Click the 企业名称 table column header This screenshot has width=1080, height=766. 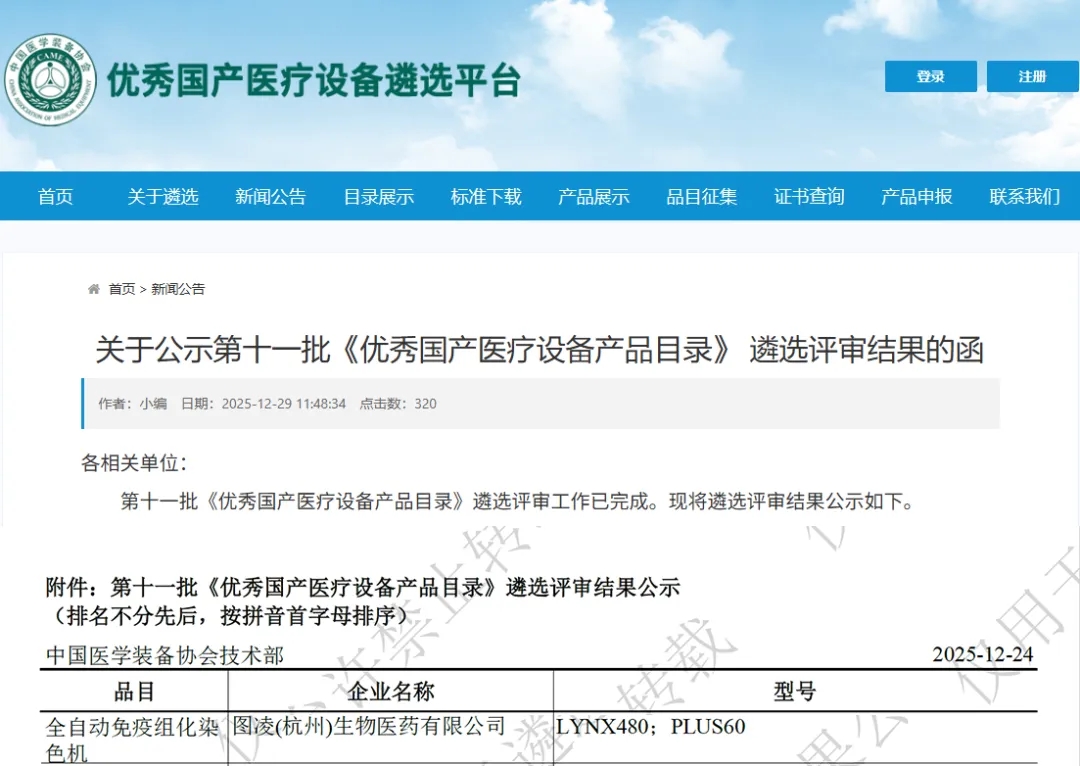coord(390,691)
